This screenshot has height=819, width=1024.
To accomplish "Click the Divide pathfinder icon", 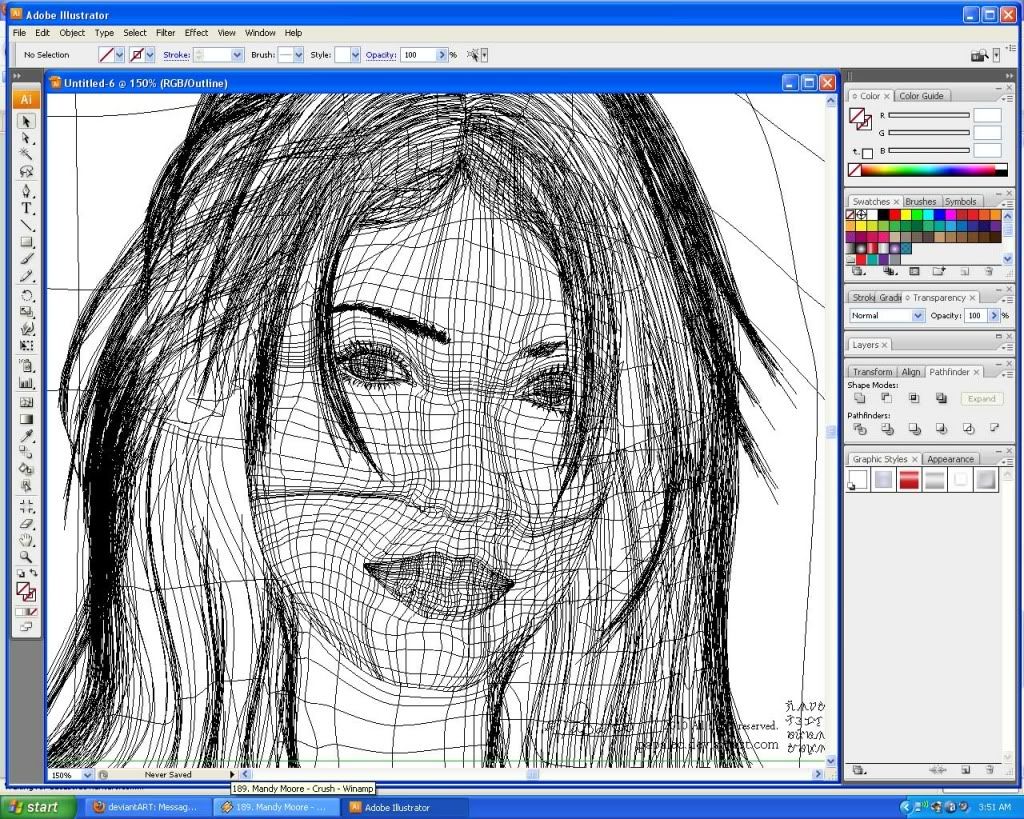I will (859, 428).
